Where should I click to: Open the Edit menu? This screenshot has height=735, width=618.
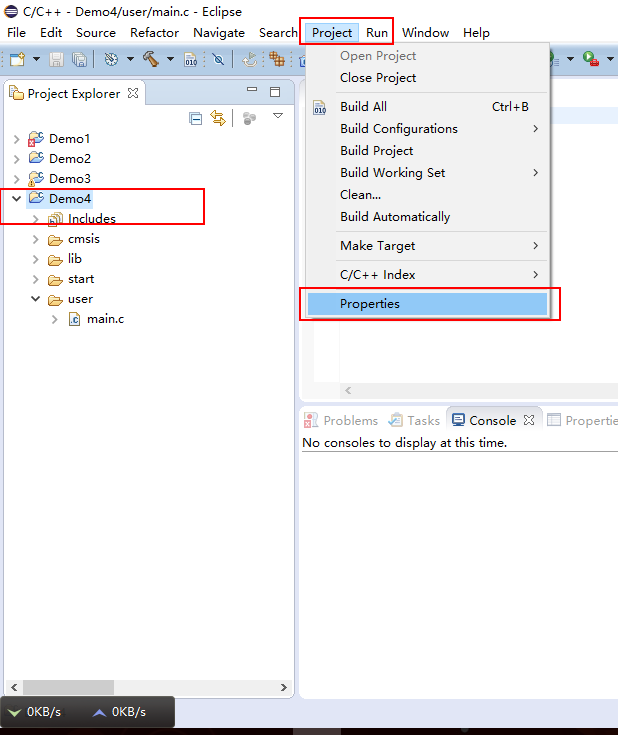(51, 33)
